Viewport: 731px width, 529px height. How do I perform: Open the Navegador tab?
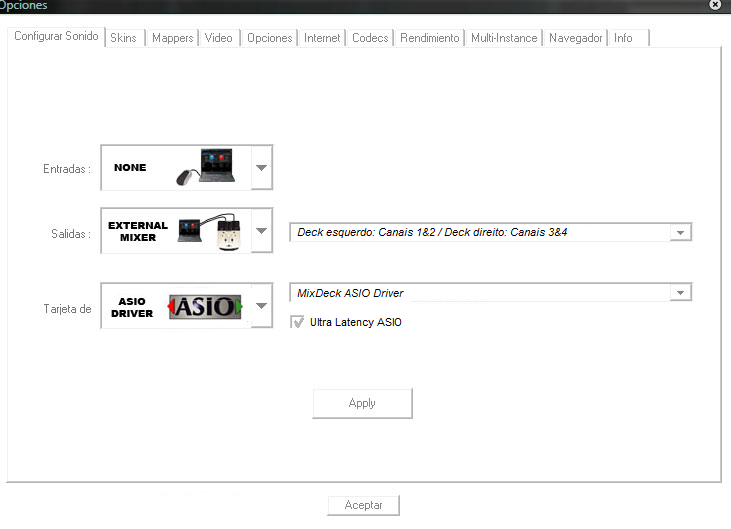point(575,38)
